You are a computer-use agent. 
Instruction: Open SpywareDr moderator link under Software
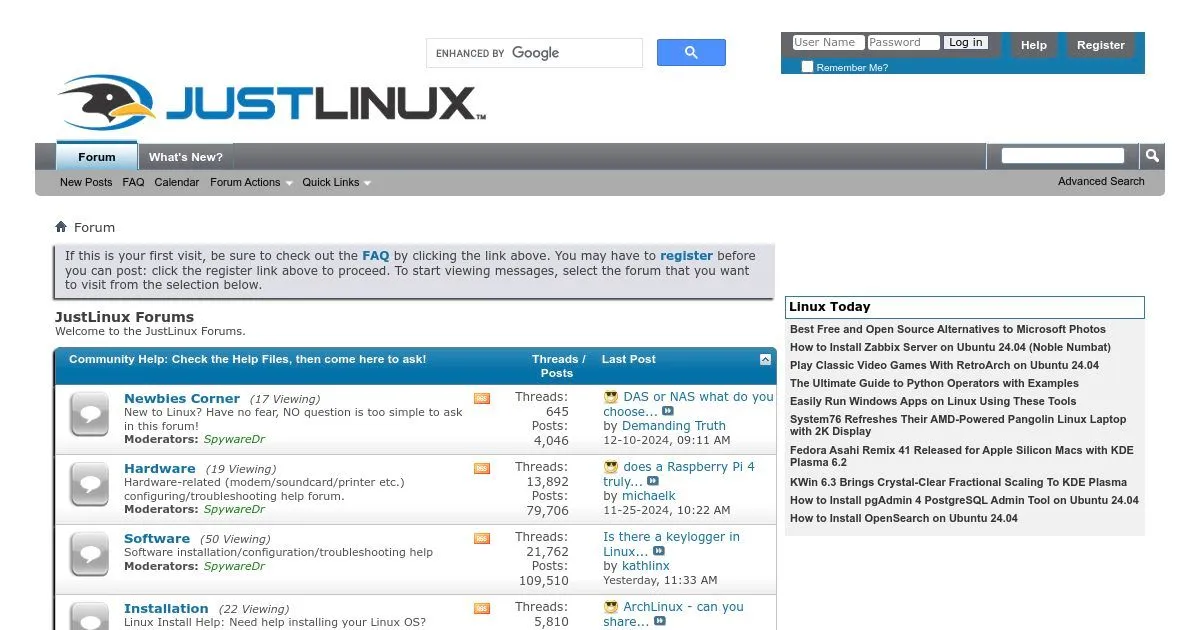(x=234, y=566)
